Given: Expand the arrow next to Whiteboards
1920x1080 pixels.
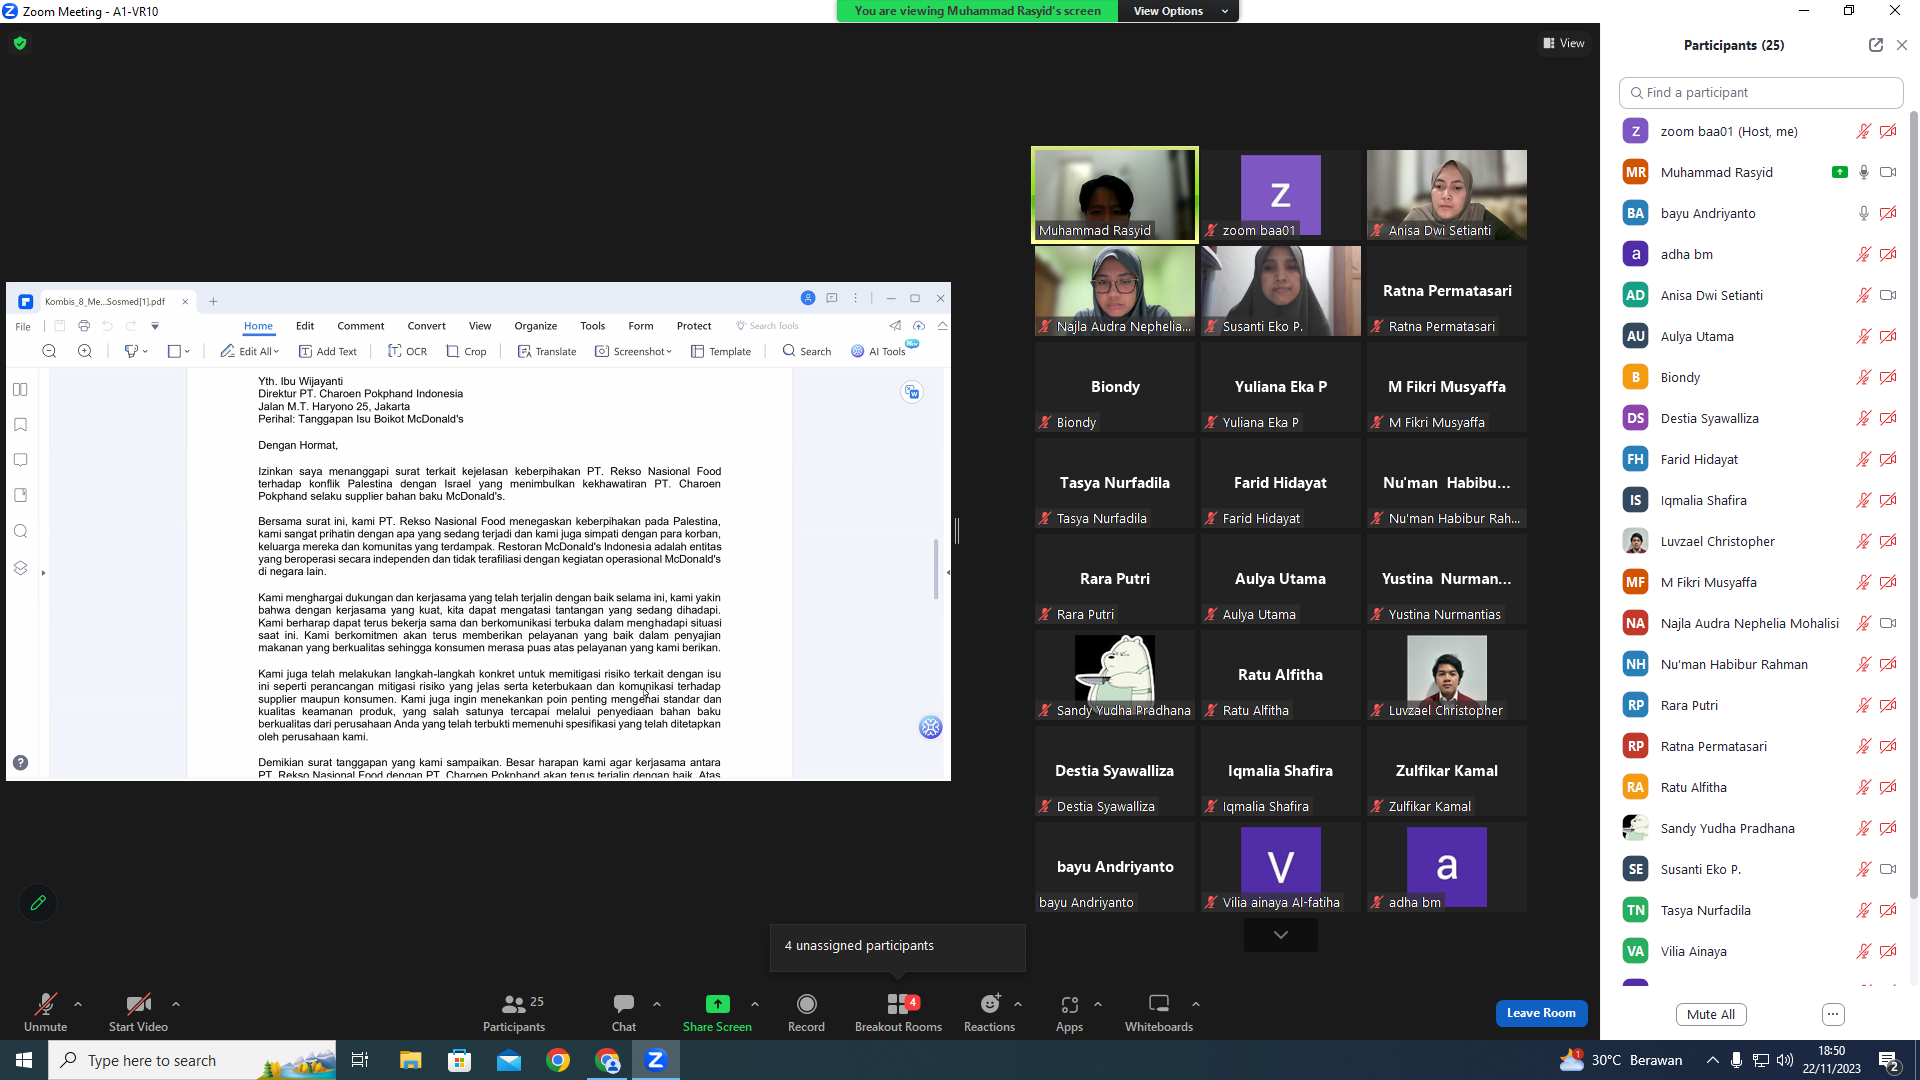Looking at the screenshot, I should (x=1196, y=1004).
